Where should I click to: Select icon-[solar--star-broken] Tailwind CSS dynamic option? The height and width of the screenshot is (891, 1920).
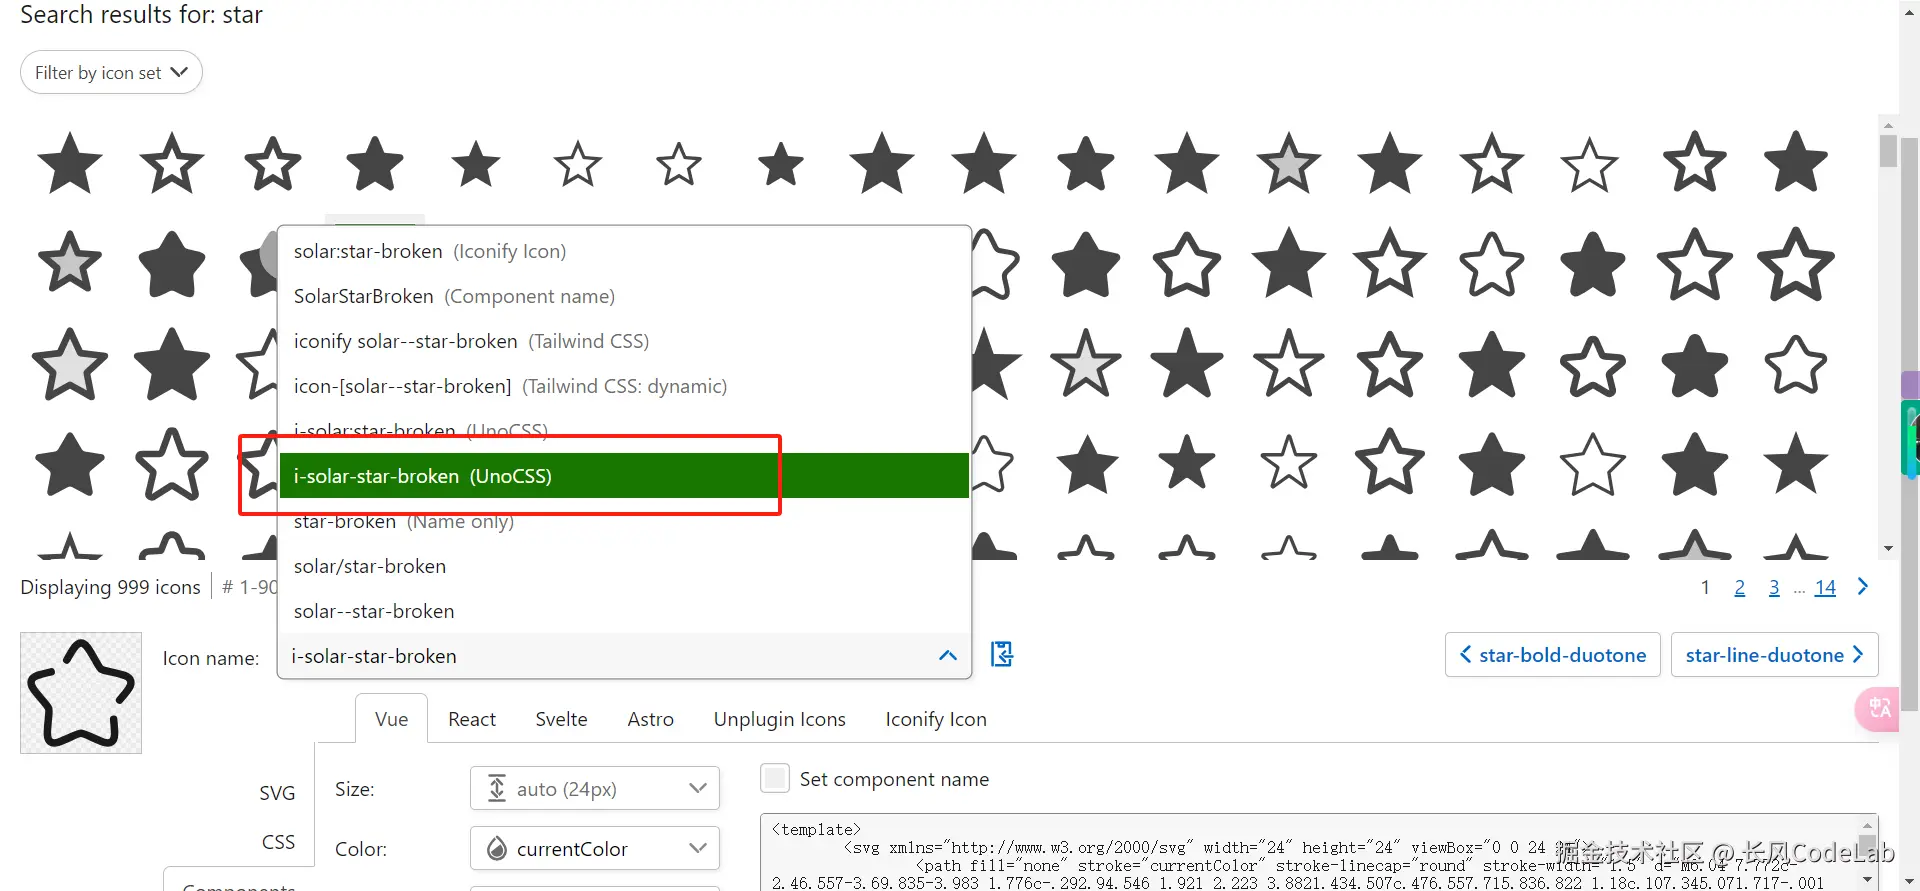624,386
